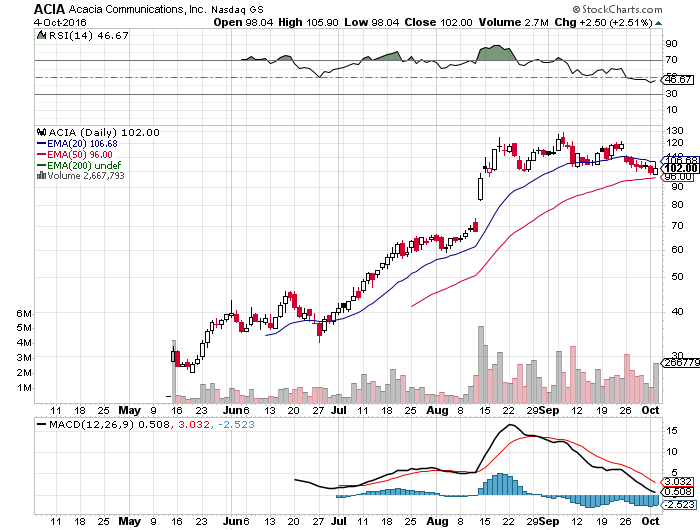
Task: Select the green EMA(200) line swatch in legend
Action: [x=41, y=165]
